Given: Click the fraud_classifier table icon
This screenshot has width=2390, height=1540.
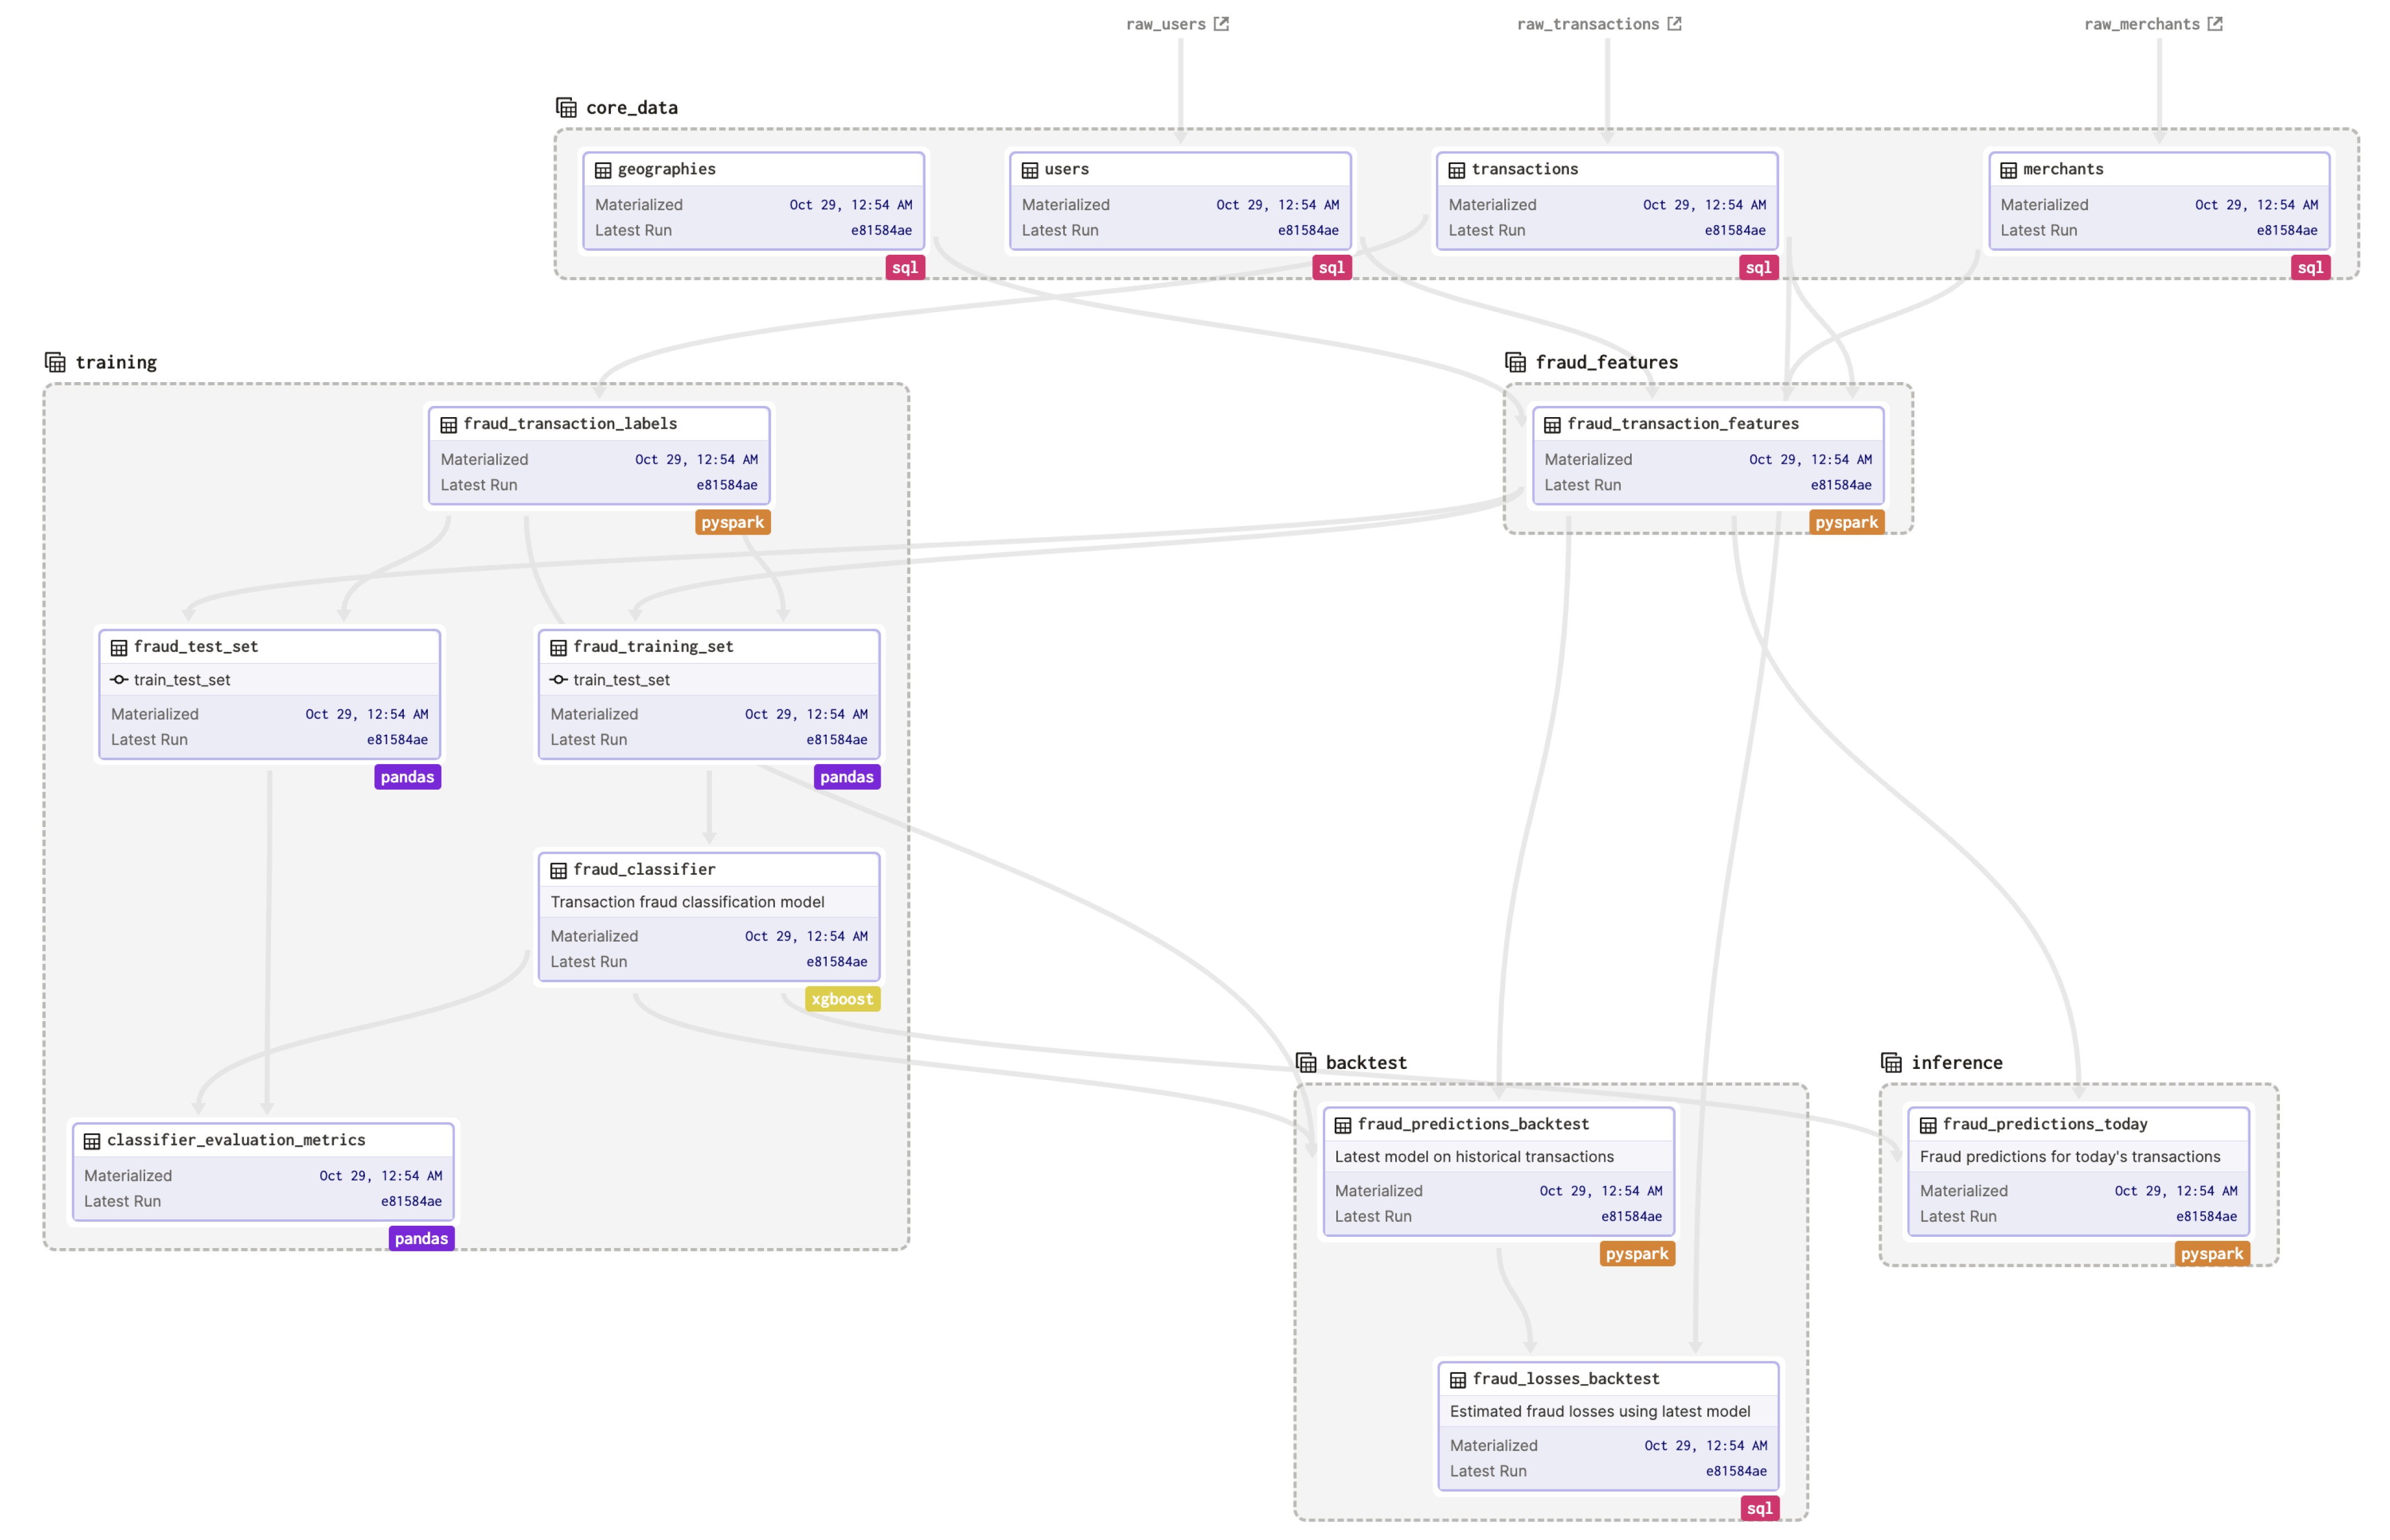Looking at the screenshot, I should pos(559,871).
